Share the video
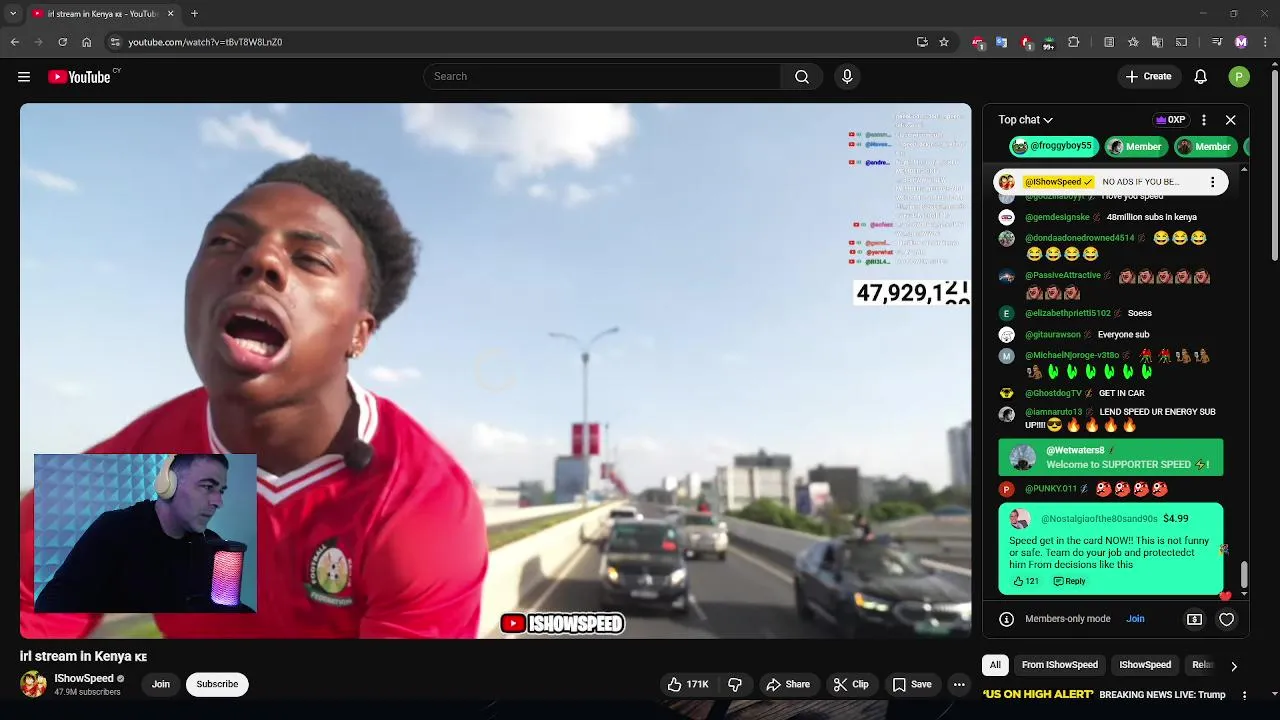Viewport: 1280px width, 720px height. tap(788, 685)
